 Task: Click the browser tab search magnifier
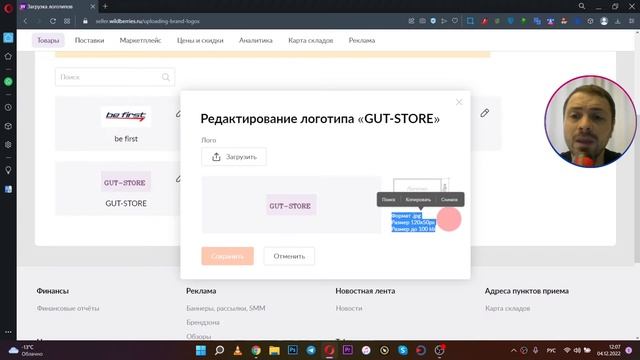click(582, 6)
